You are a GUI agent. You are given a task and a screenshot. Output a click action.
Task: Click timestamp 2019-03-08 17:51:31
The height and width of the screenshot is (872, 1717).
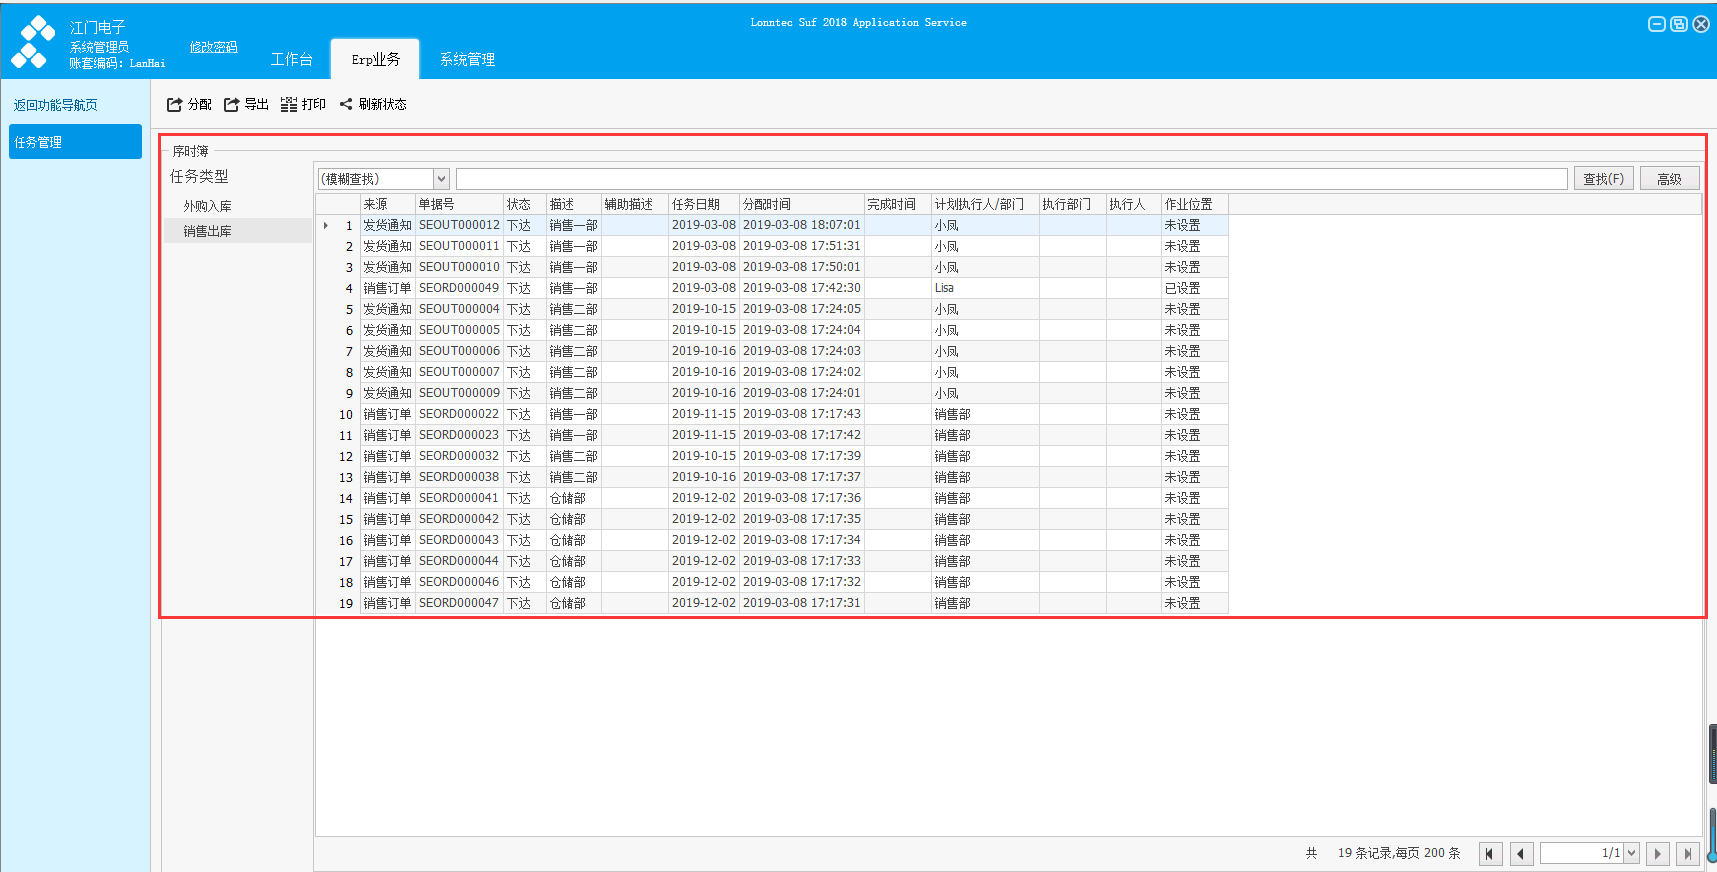(802, 246)
